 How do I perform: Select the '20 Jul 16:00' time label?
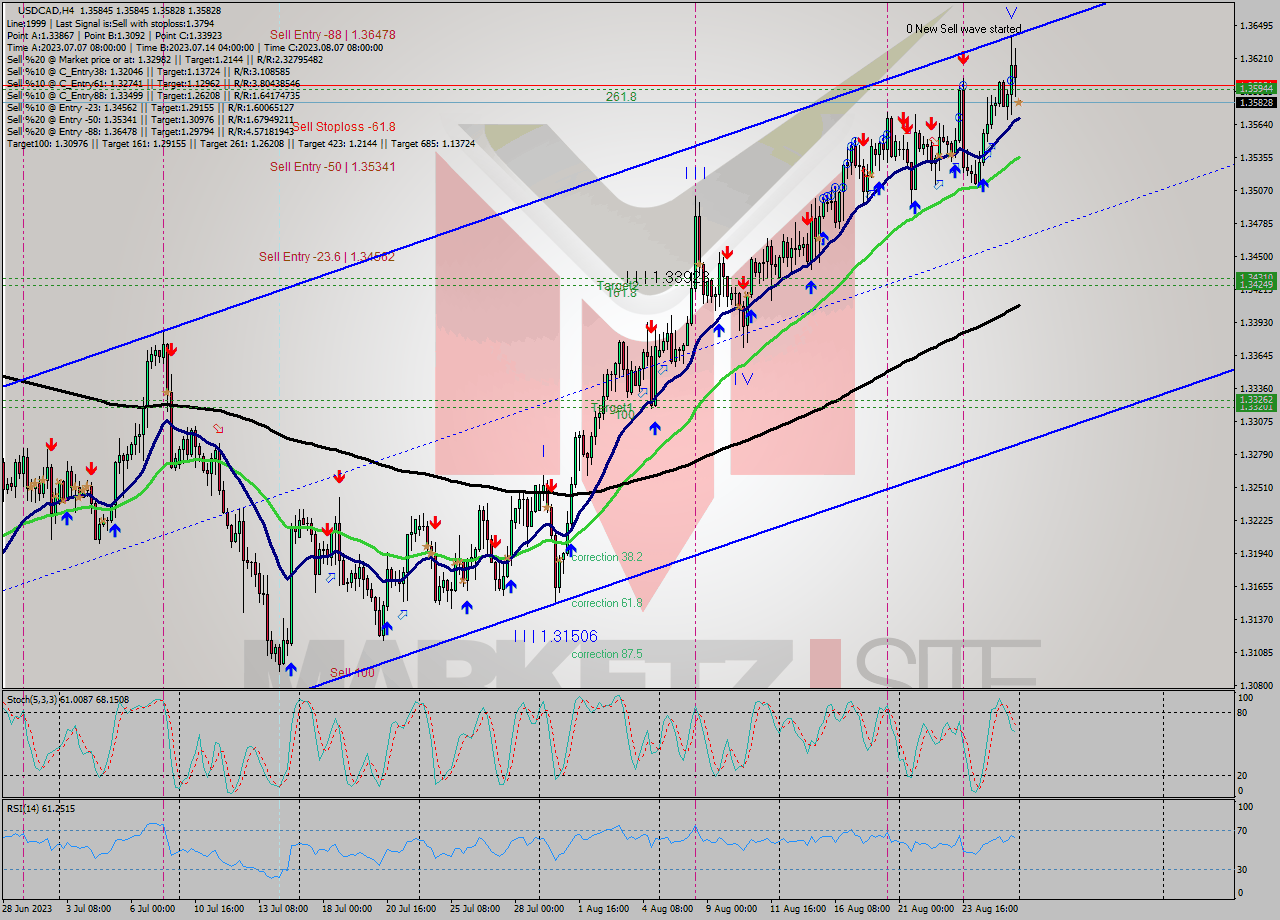tap(410, 909)
